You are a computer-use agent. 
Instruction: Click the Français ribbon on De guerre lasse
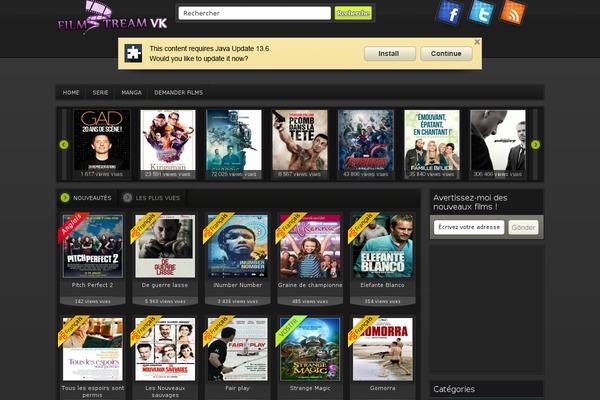[x=145, y=226]
